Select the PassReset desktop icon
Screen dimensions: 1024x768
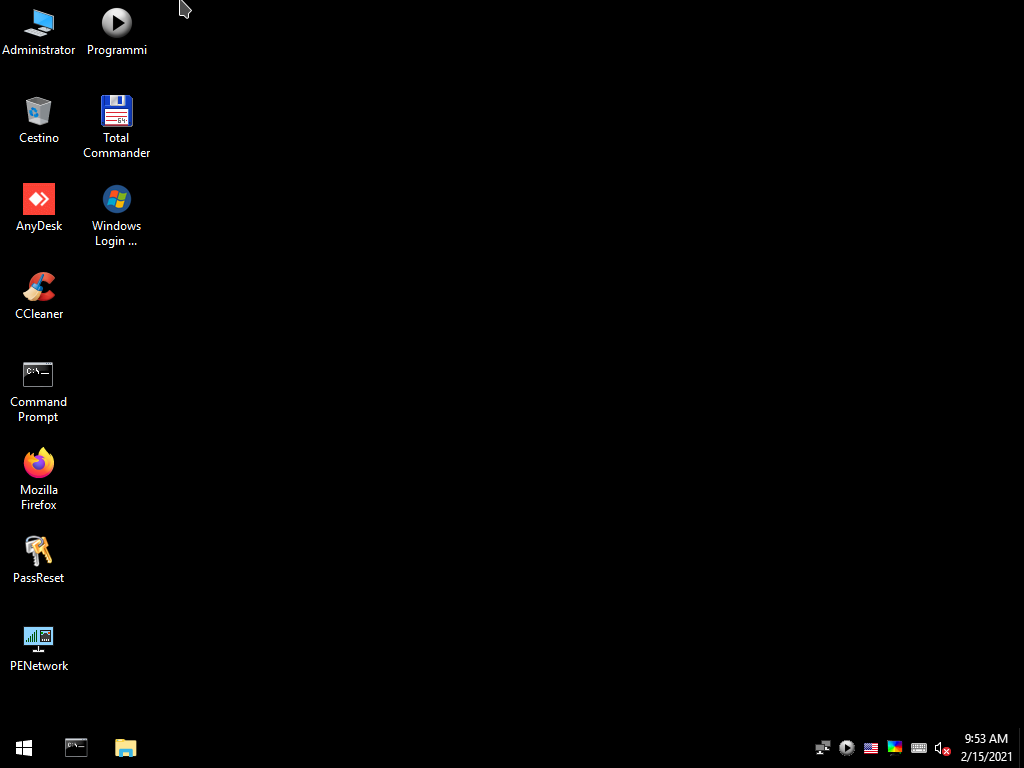pyautogui.click(x=39, y=560)
